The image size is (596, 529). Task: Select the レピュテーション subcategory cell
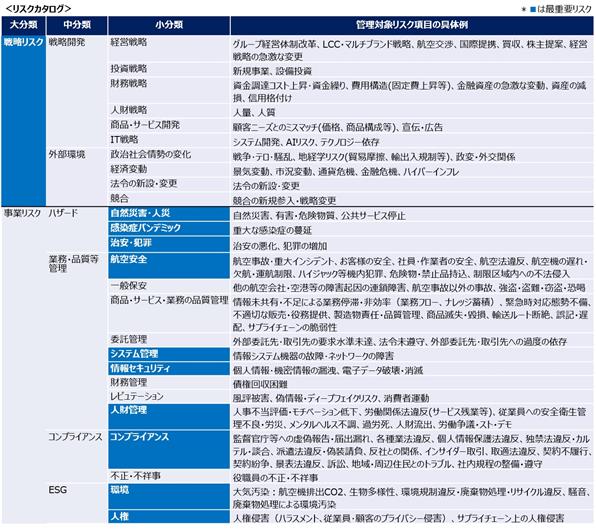tap(169, 396)
